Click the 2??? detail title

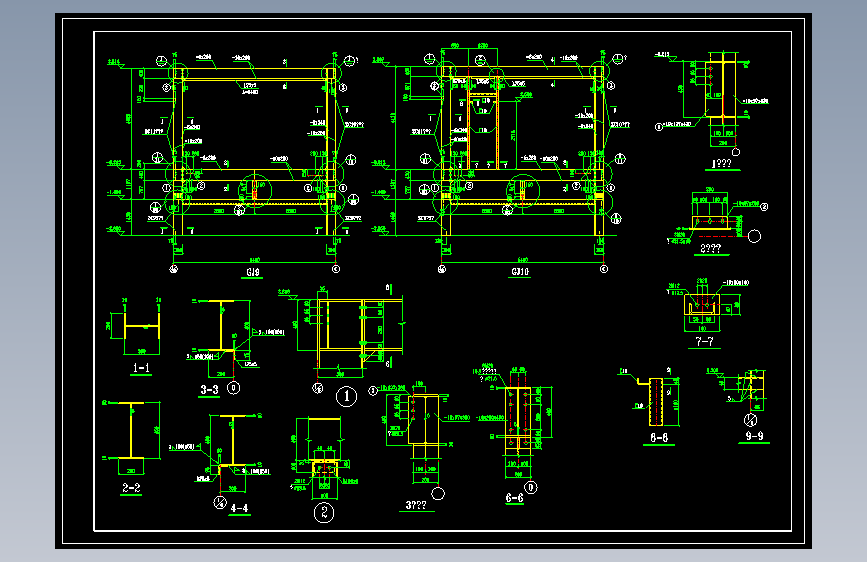[711, 248]
